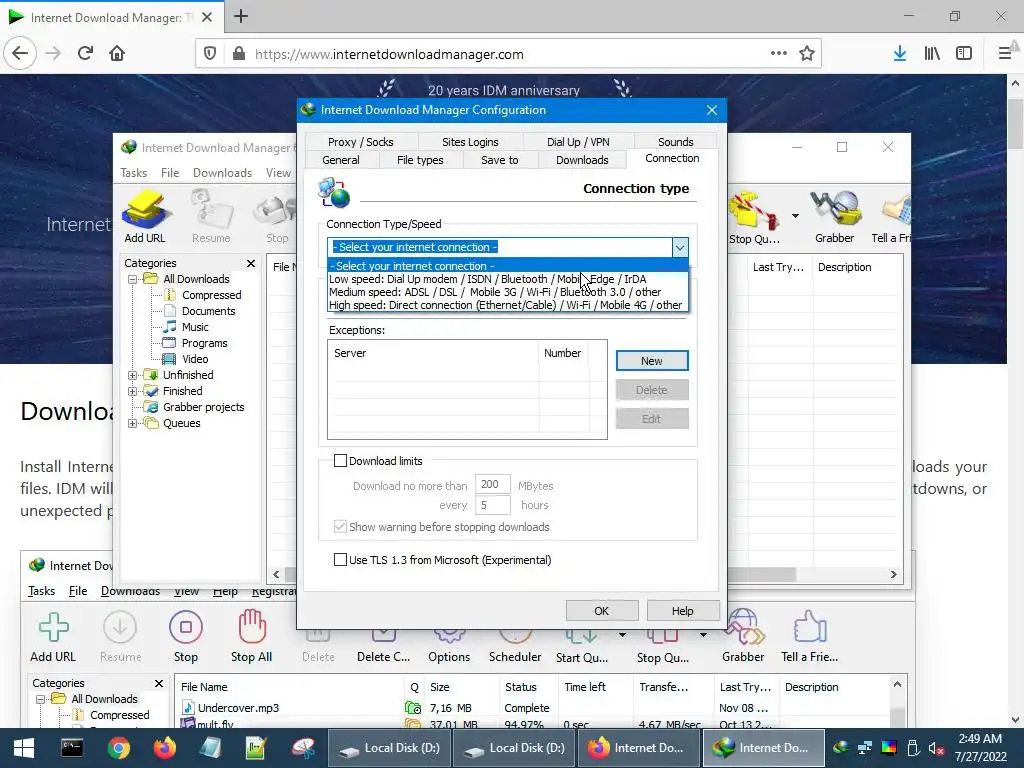Image resolution: width=1024 pixels, height=768 pixels.
Task: Bookmark this page with star icon
Action: point(807,54)
